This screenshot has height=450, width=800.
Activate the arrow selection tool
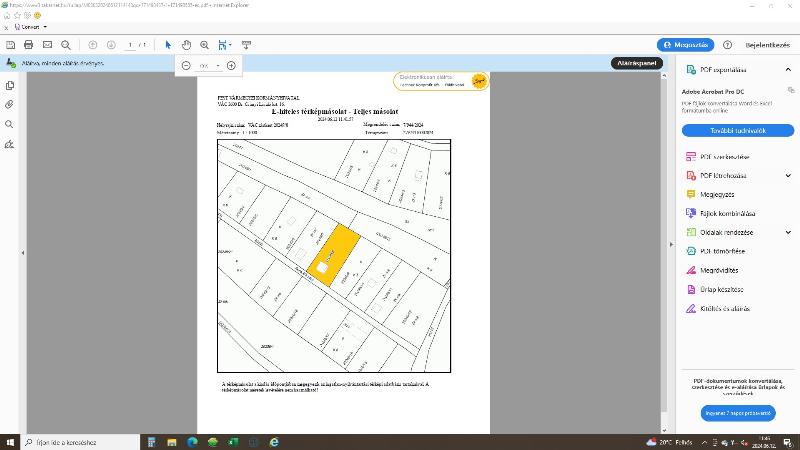coord(168,45)
